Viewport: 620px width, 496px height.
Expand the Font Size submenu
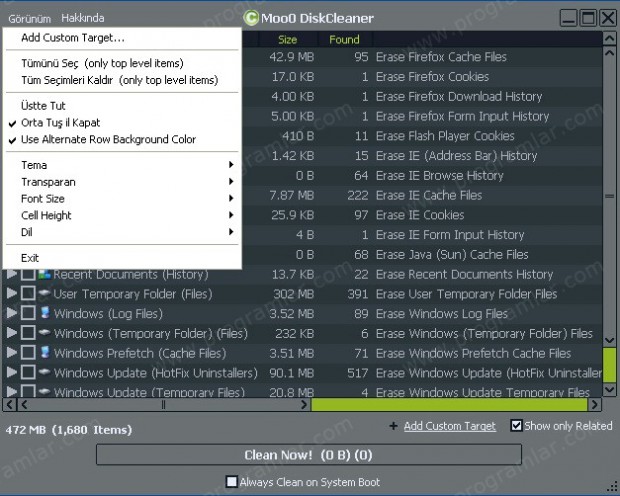coord(122,199)
